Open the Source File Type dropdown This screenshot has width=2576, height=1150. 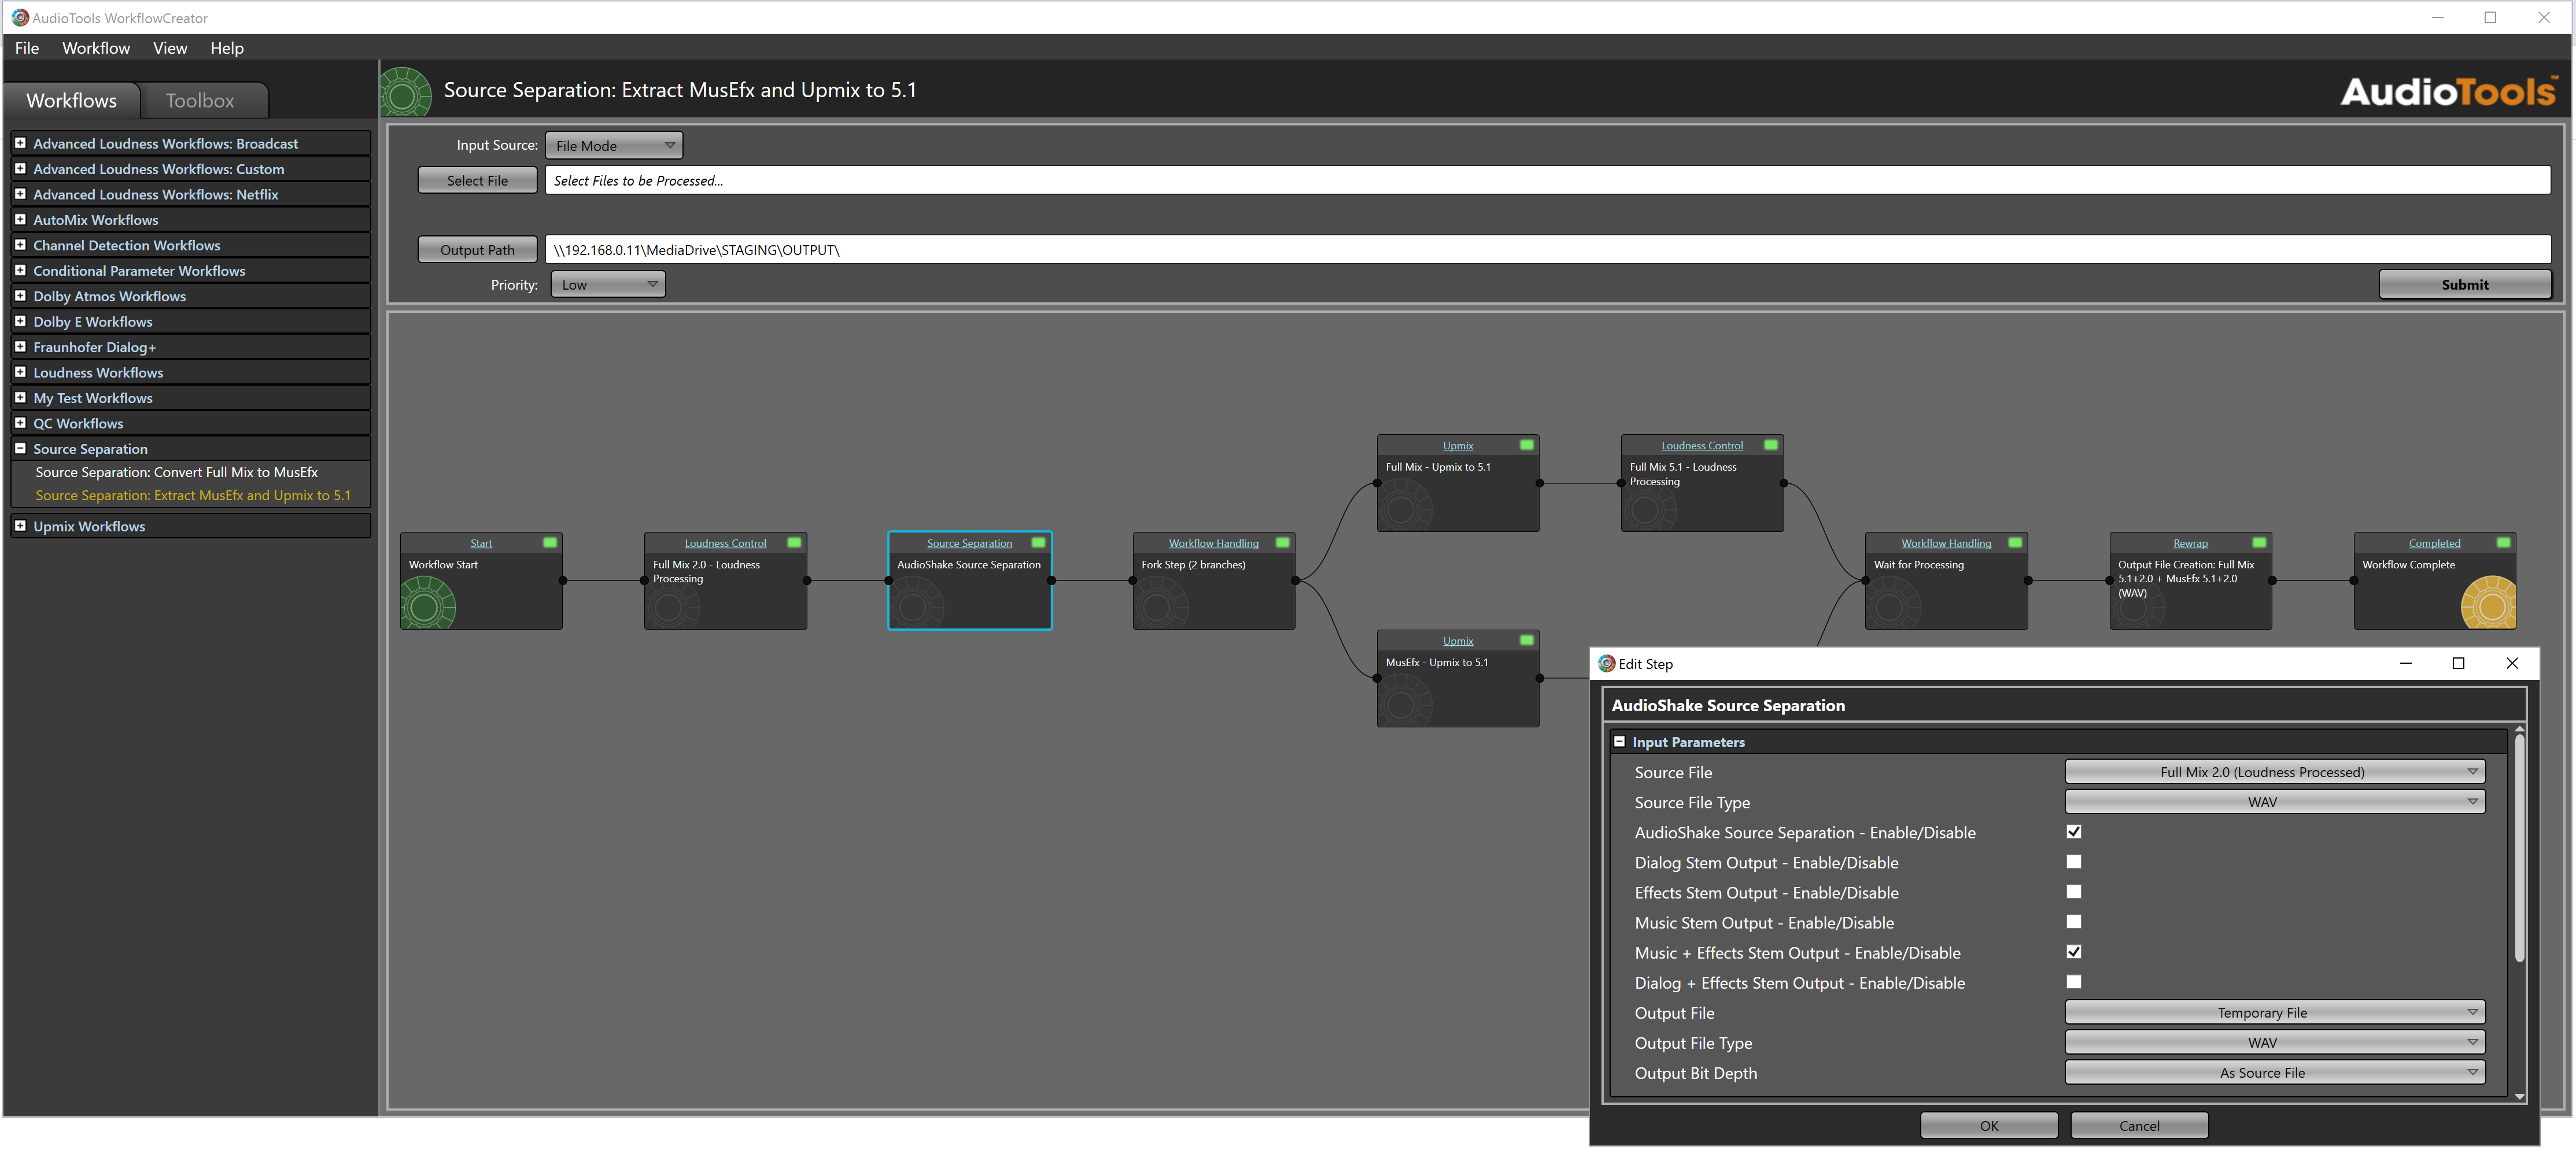point(2274,802)
